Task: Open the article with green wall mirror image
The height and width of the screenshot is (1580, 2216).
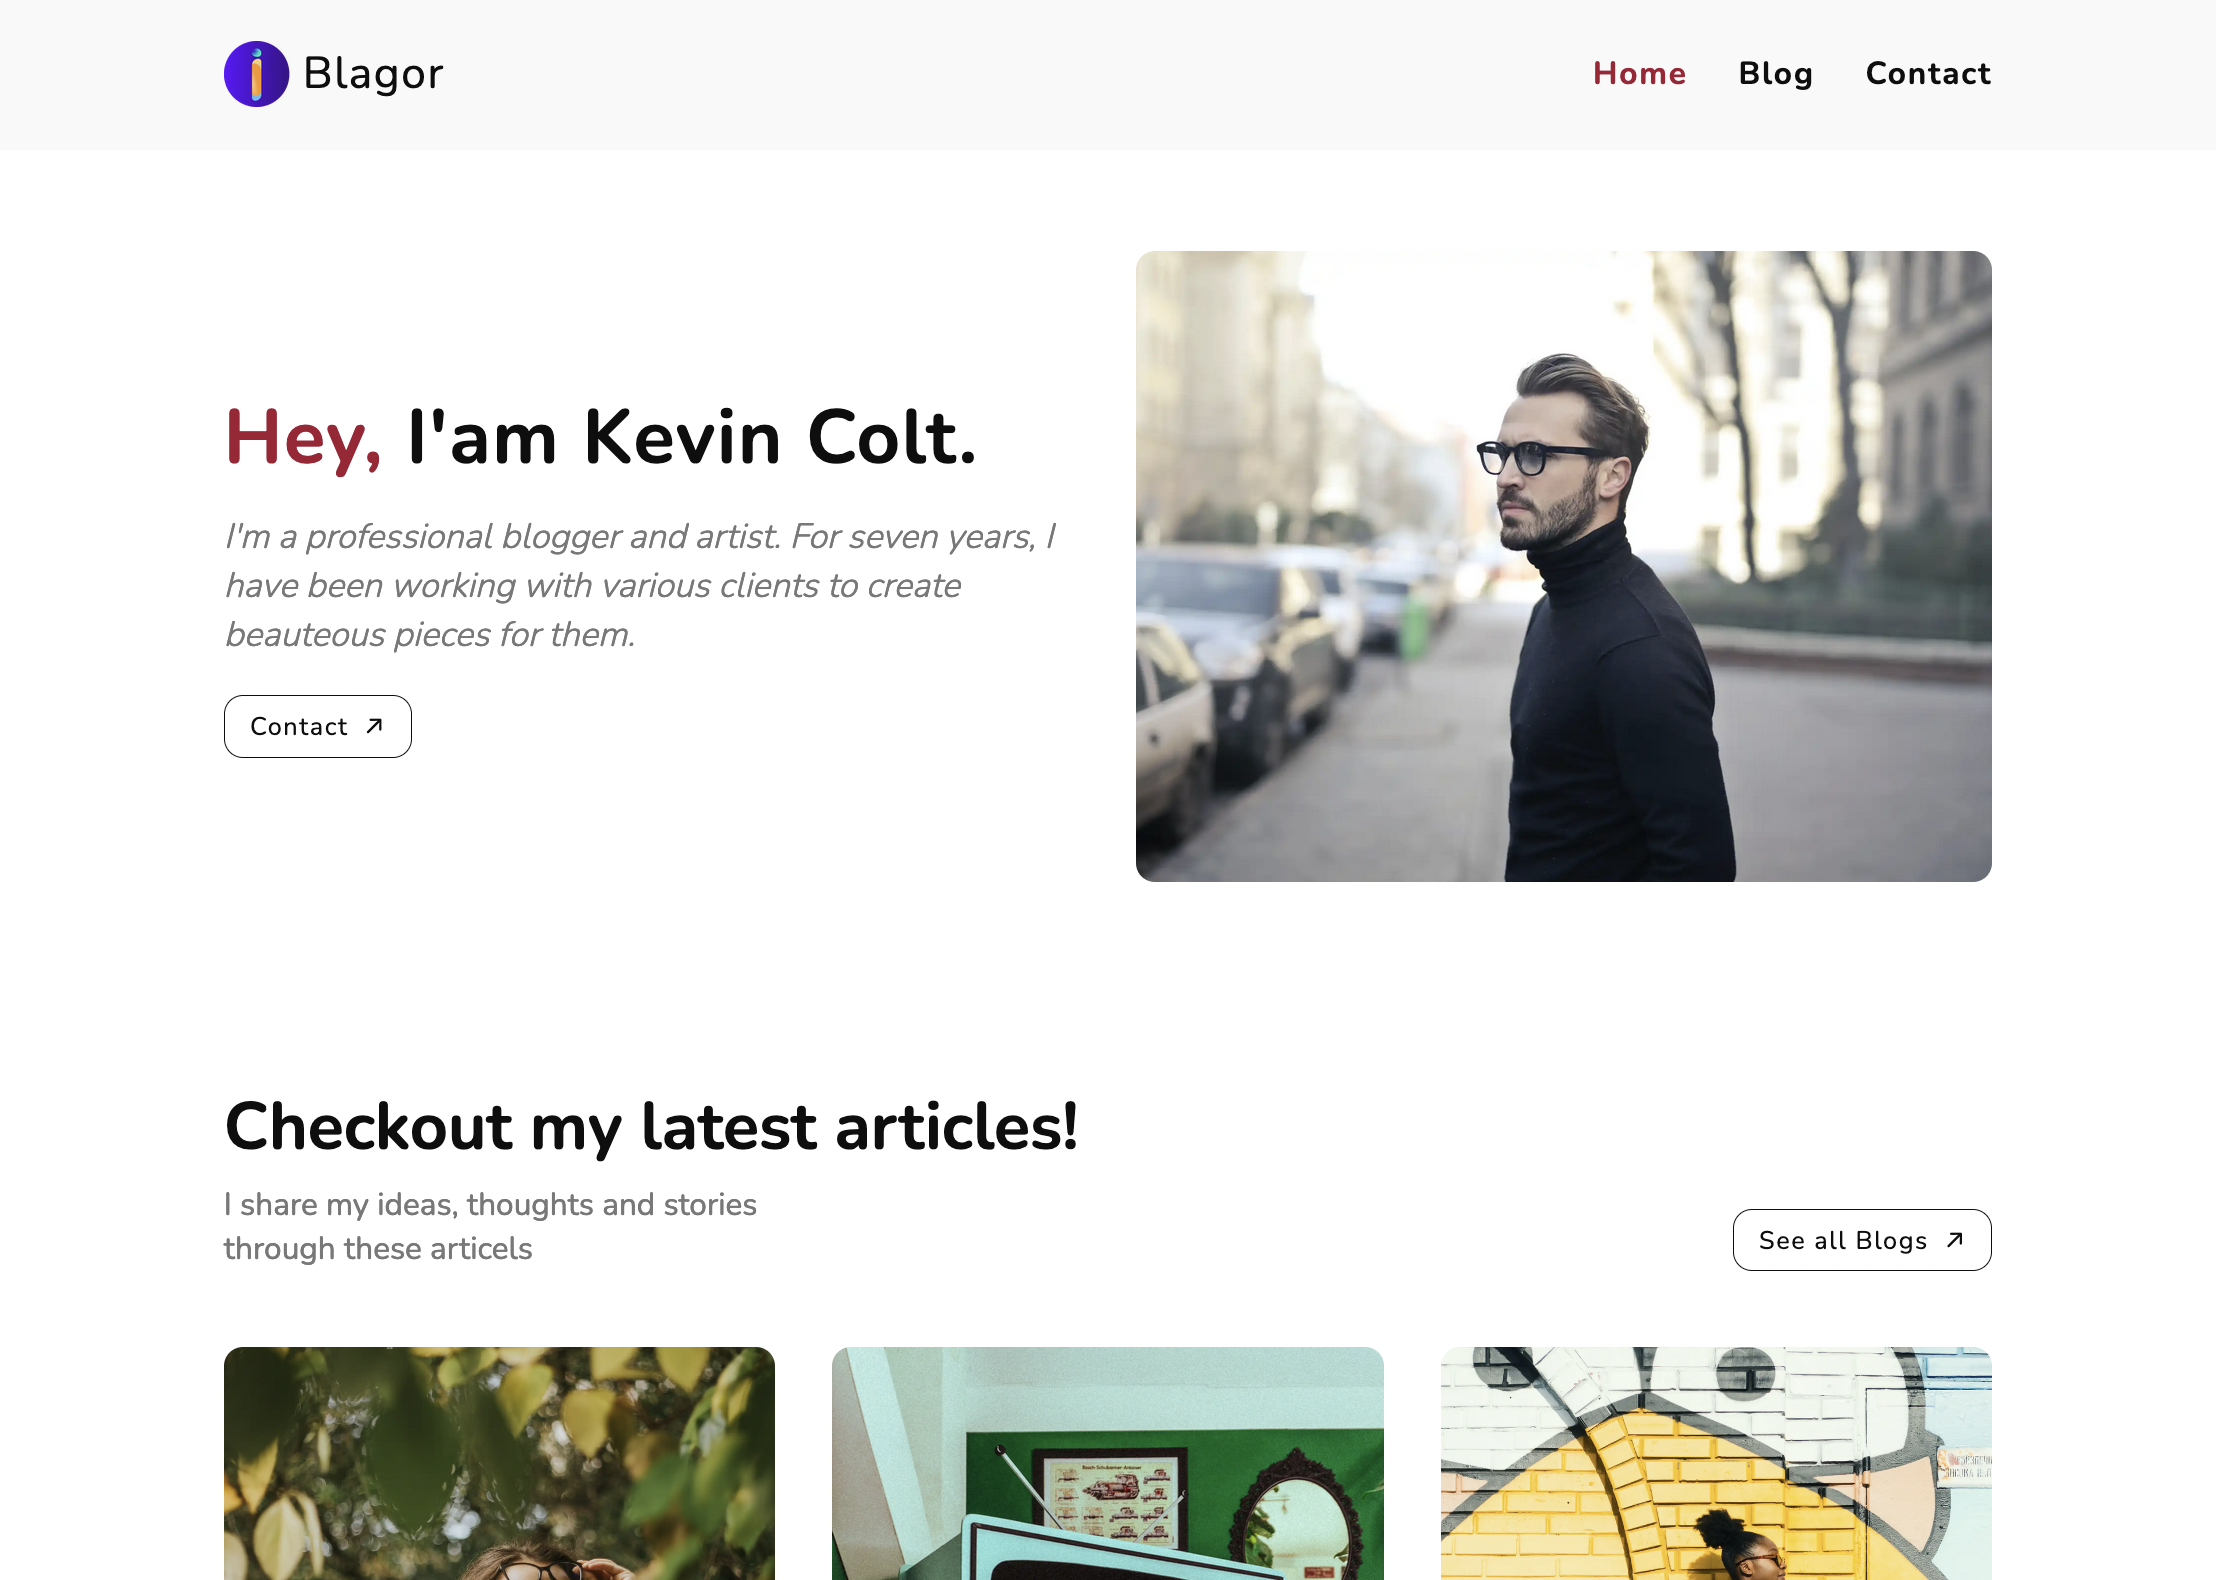Action: click(x=1108, y=1463)
